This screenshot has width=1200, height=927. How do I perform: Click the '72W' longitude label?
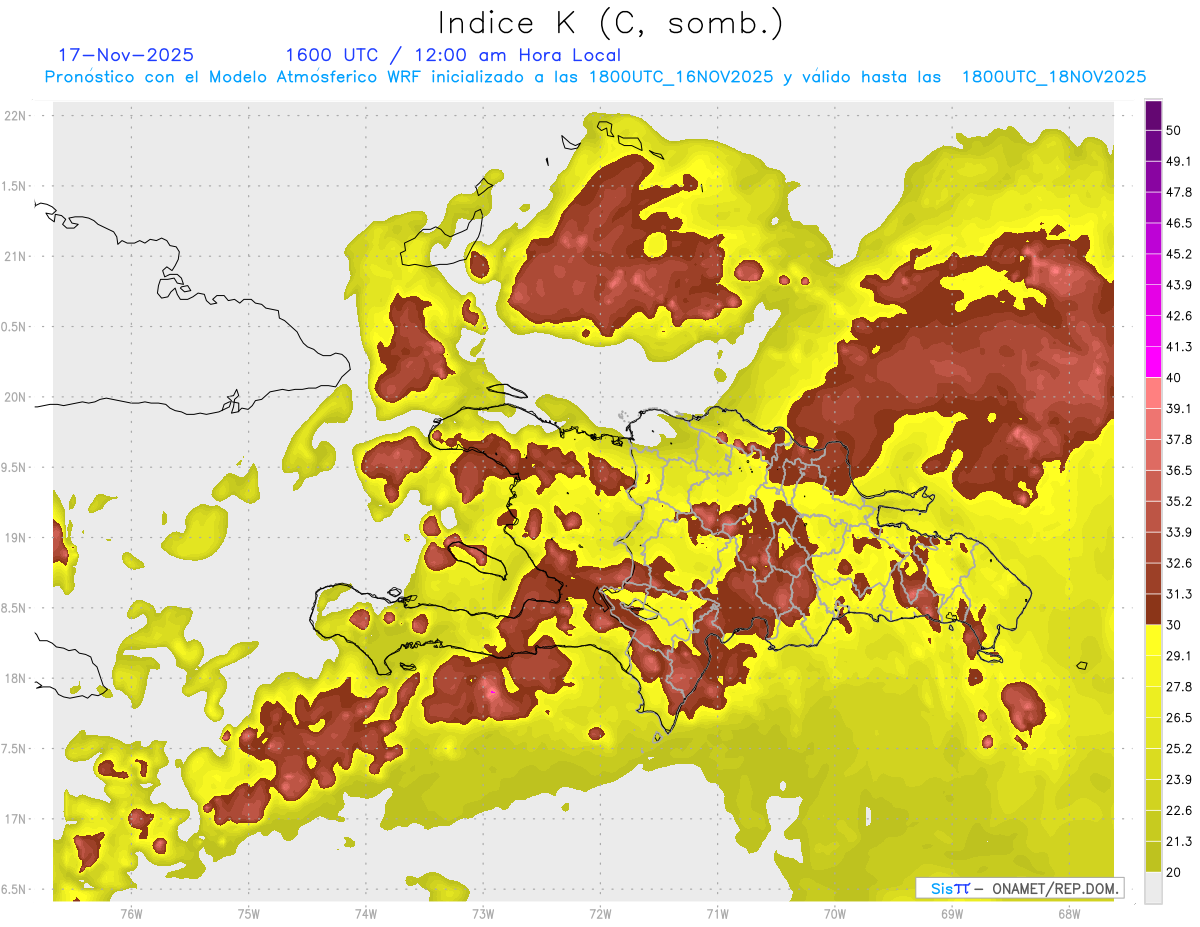tap(600, 914)
